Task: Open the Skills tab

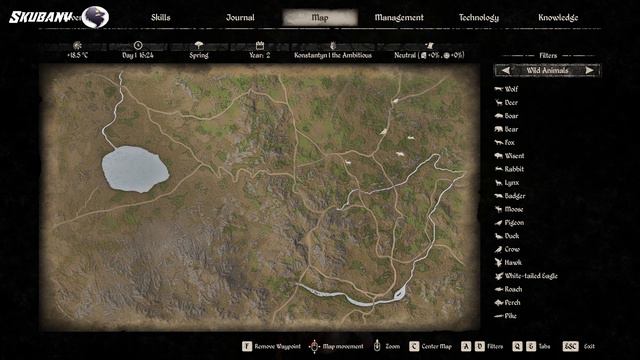Action: tap(160, 18)
